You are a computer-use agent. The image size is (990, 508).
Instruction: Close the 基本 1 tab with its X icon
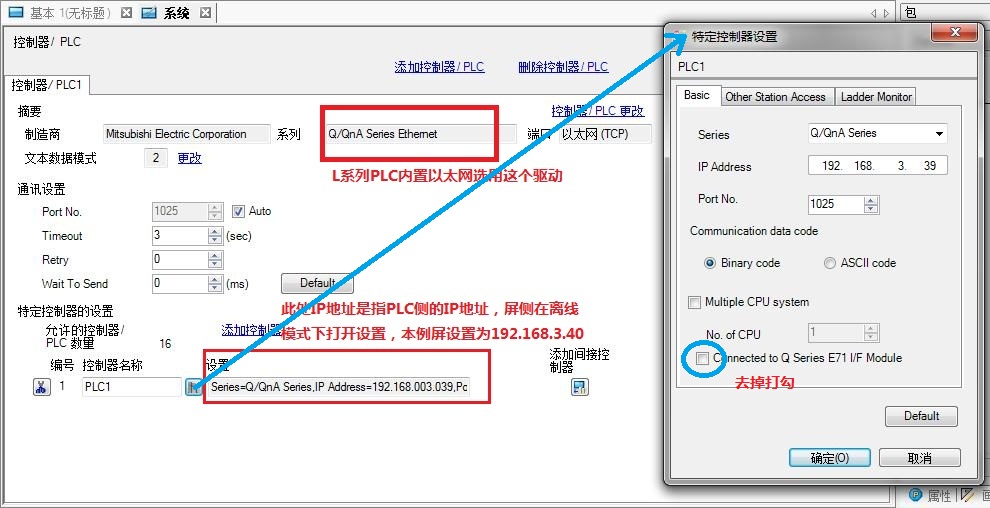[126, 13]
